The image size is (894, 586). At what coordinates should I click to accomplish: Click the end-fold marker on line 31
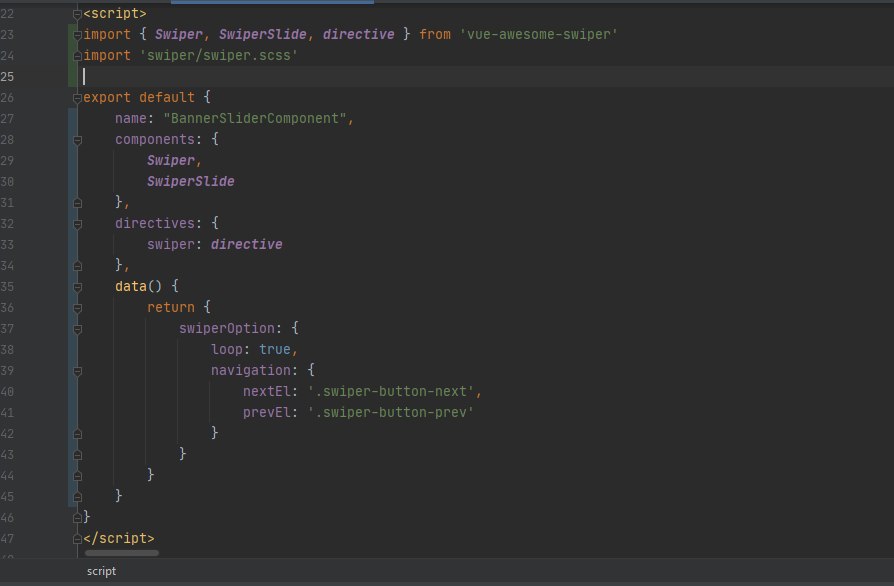pyautogui.click(x=78, y=203)
